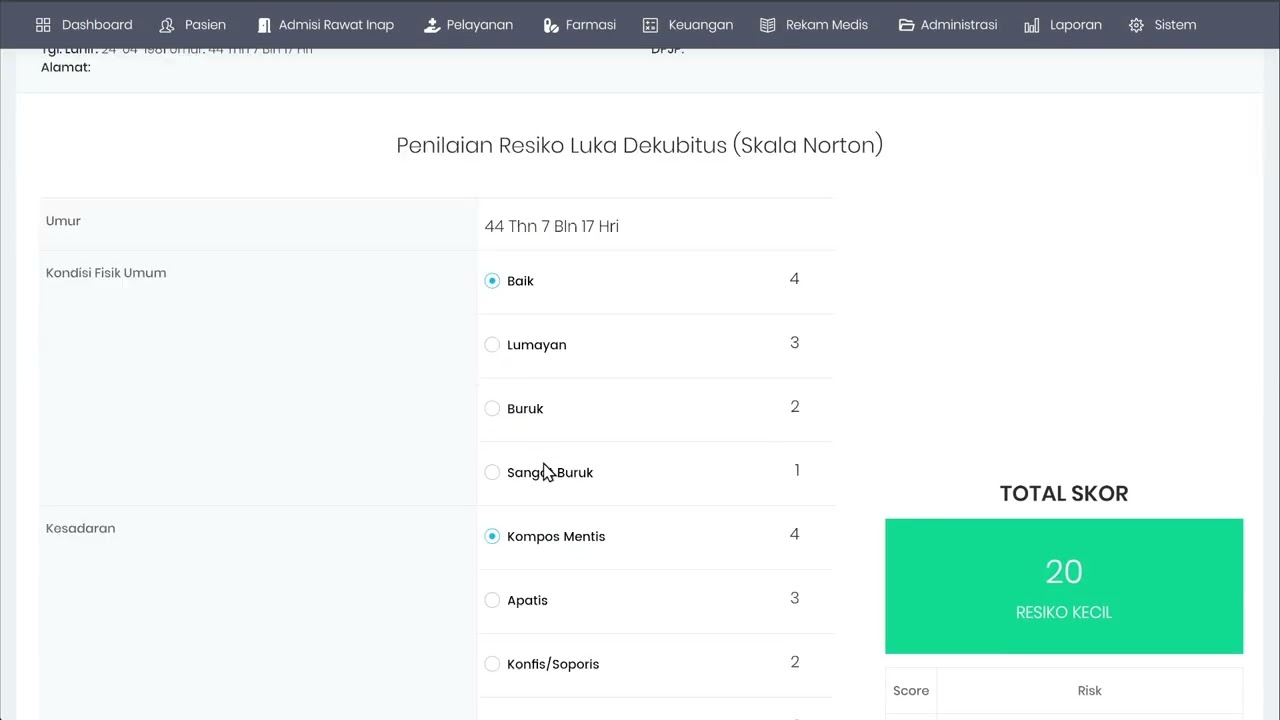
Task: Click the Pasien person icon
Action: tap(167, 25)
